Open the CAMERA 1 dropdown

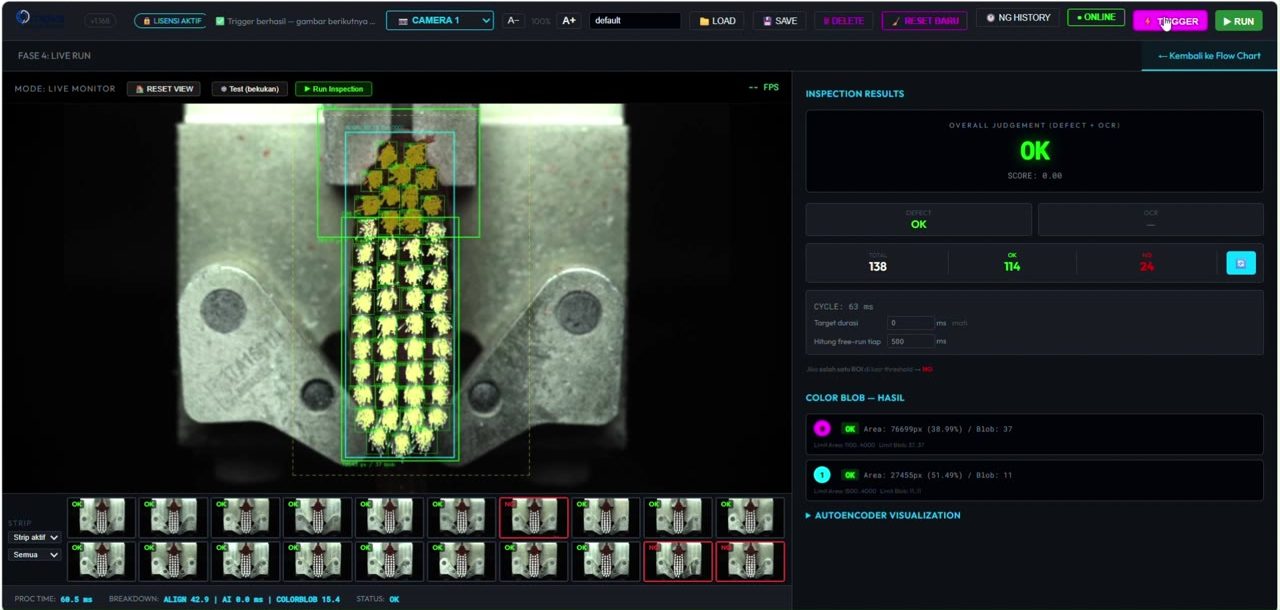(x=440, y=21)
